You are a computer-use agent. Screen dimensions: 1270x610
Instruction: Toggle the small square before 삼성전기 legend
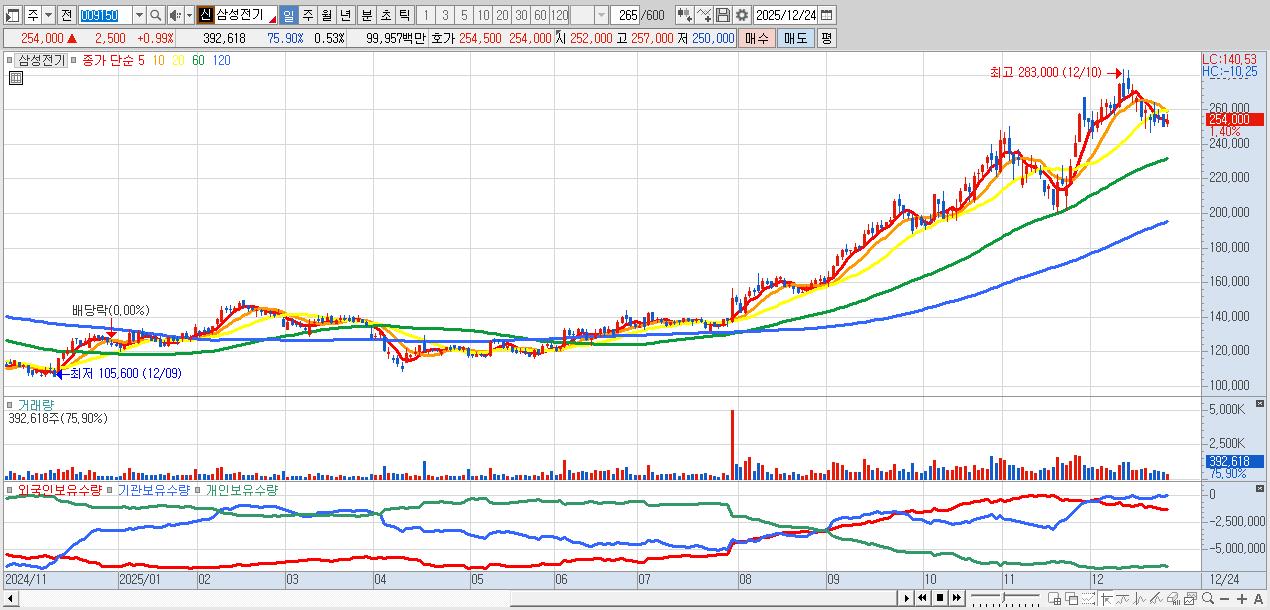(x=11, y=60)
